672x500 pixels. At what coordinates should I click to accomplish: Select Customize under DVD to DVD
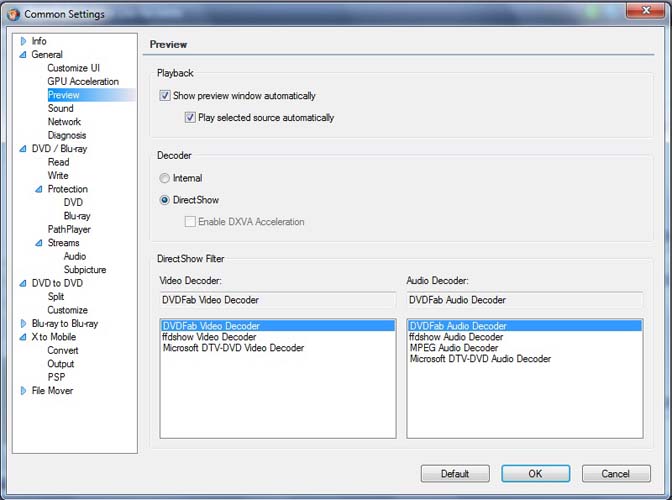(x=68, y=310)
